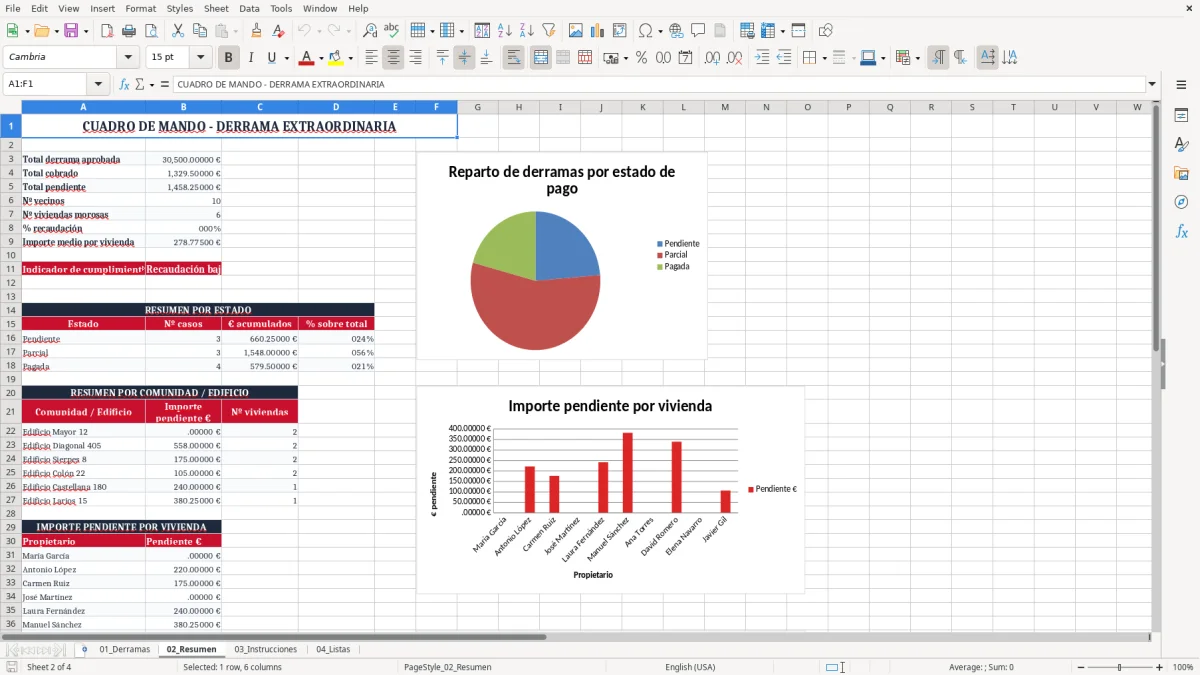The width and height of the screenshot is (1200, 675).
Task: Click the Print icon
Action: click(x=128, y=31)
